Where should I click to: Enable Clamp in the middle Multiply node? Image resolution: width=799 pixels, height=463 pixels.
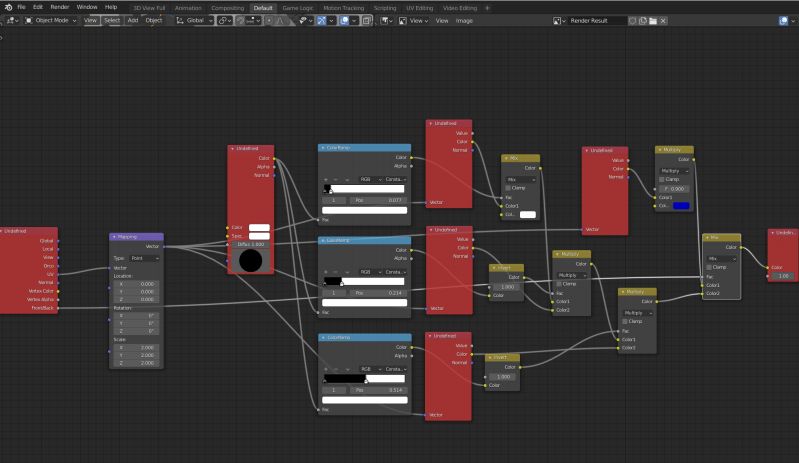[560, 284]
